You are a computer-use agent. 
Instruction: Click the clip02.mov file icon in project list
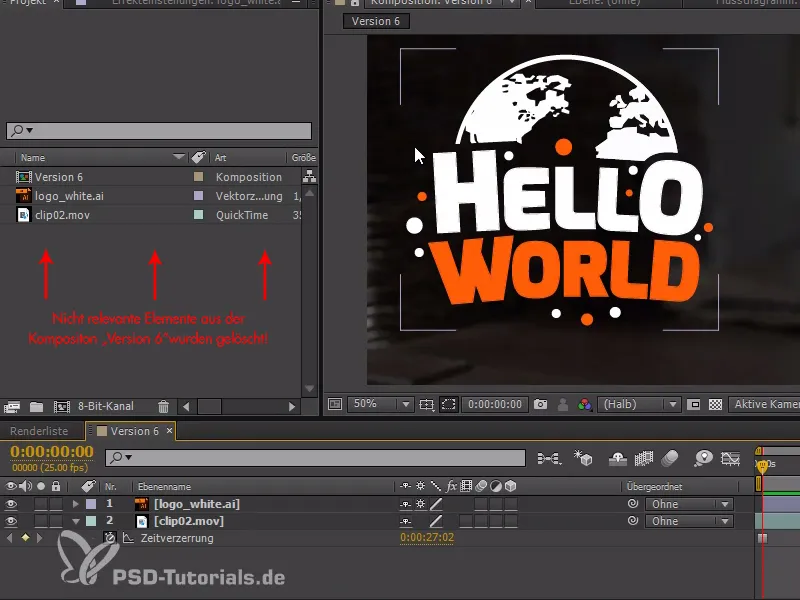23,215
